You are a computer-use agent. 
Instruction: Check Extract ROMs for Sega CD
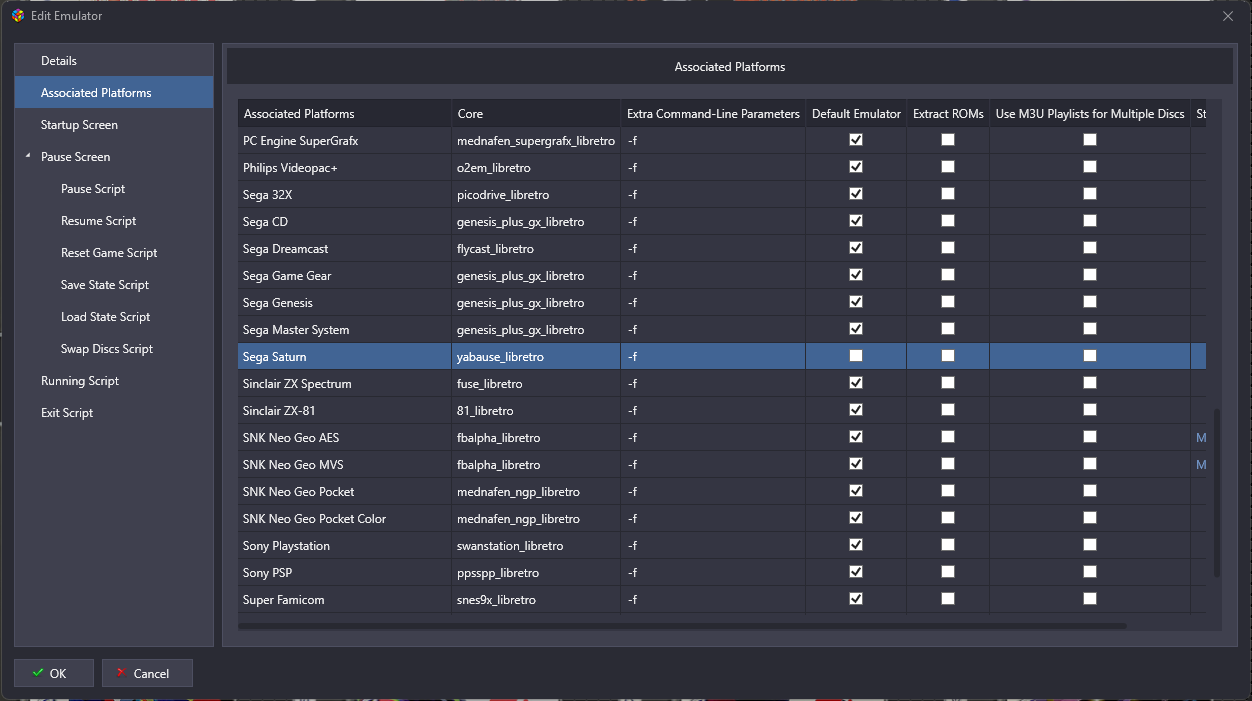point(948,221)
